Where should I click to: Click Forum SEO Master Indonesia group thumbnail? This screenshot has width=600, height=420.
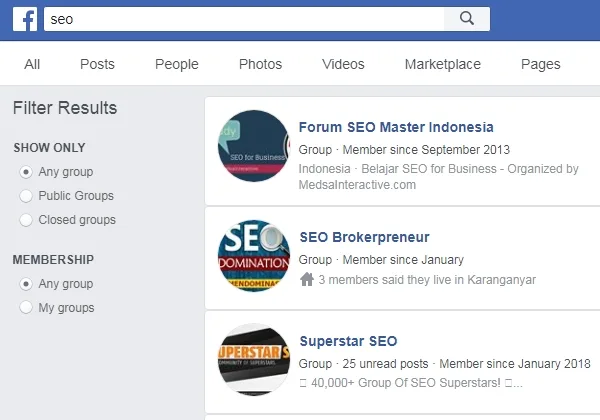(254, 146)
